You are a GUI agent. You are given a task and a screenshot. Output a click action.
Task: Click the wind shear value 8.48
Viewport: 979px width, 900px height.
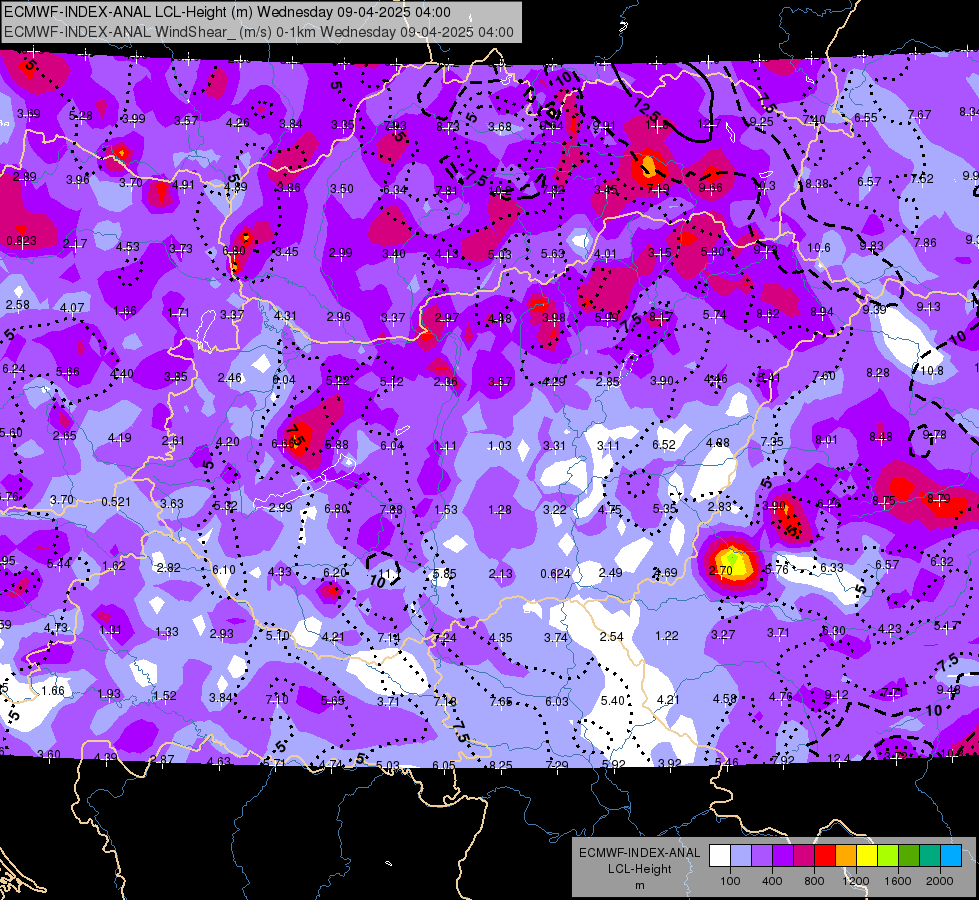[880, 437]
